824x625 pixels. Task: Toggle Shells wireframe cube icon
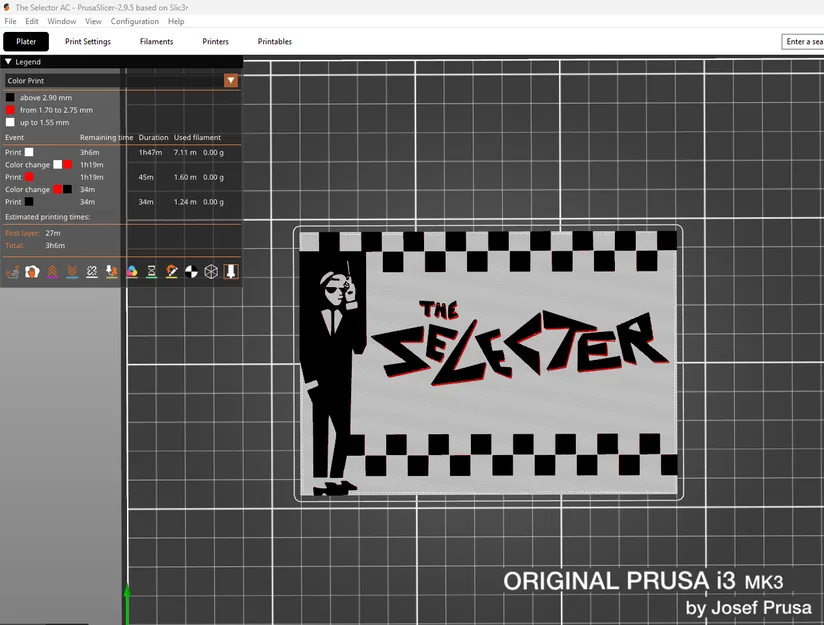(x=211, y=272)
